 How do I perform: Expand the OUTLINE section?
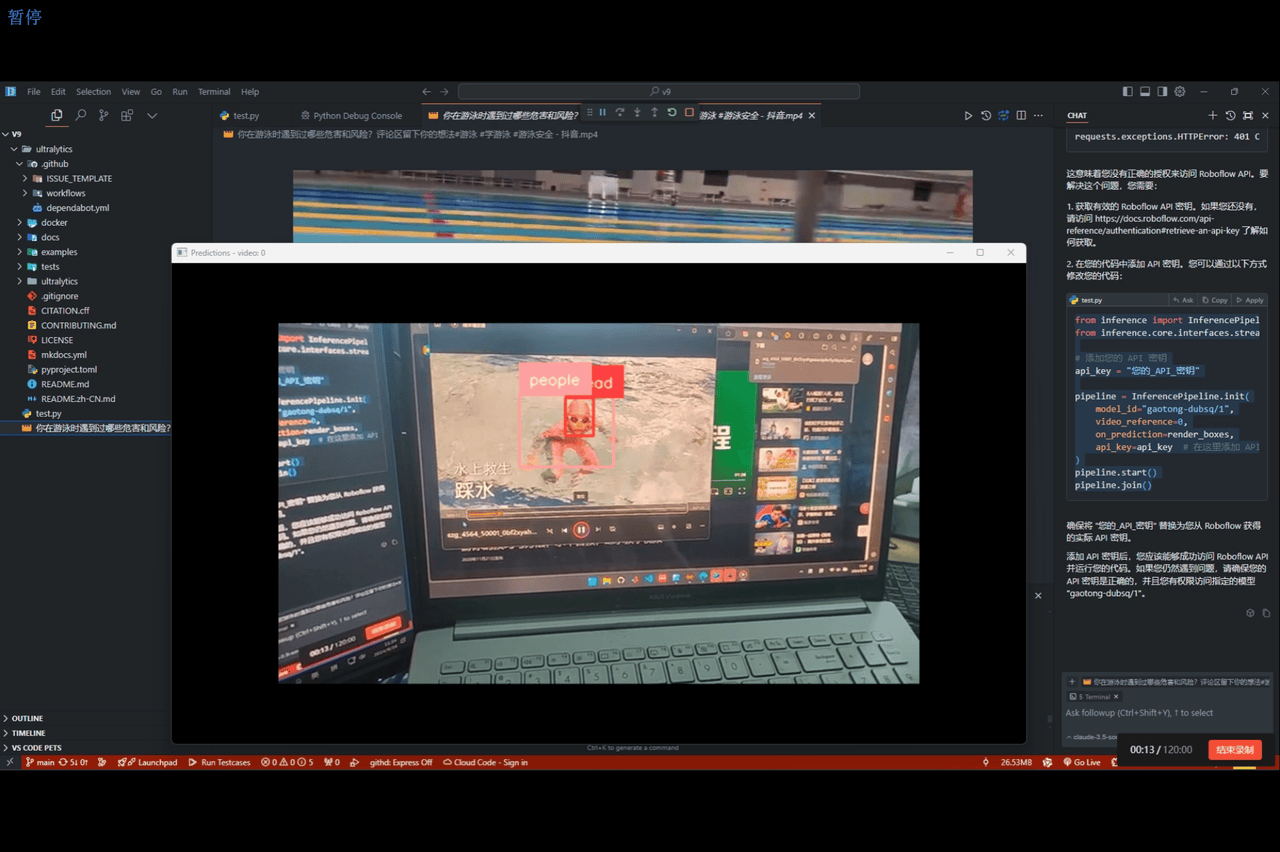(27, 718)
